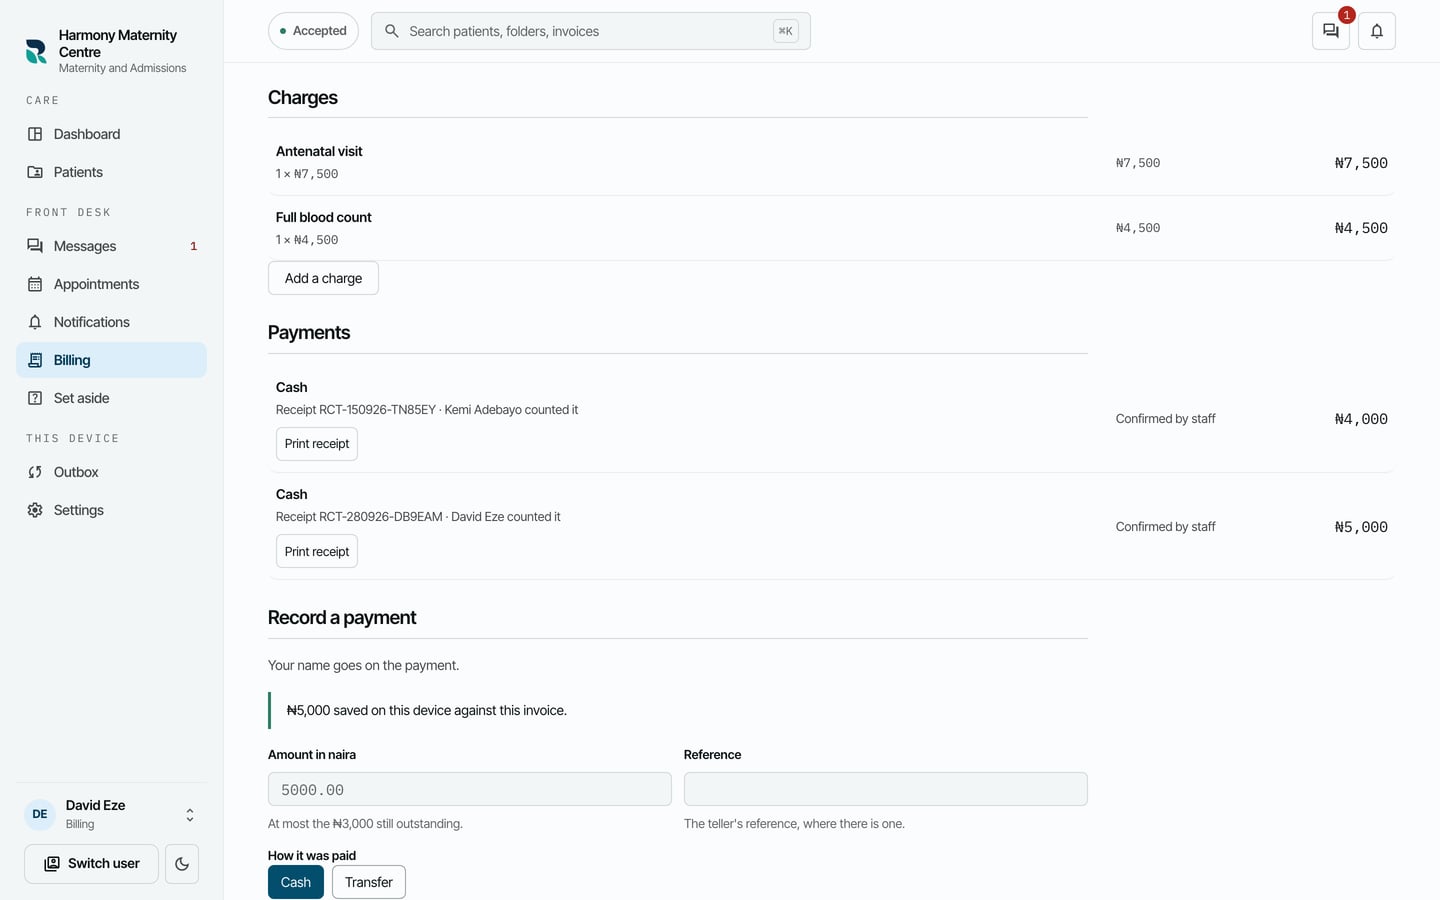Click receipt text RCT-280926-DB9EAM
Screen dimensions: 1440x900
(381, 517)
